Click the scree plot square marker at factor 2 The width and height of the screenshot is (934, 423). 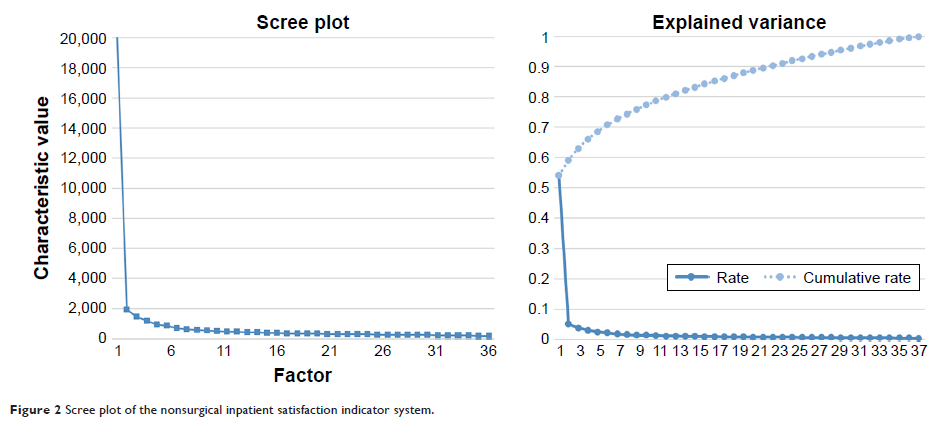coord(126,309)
